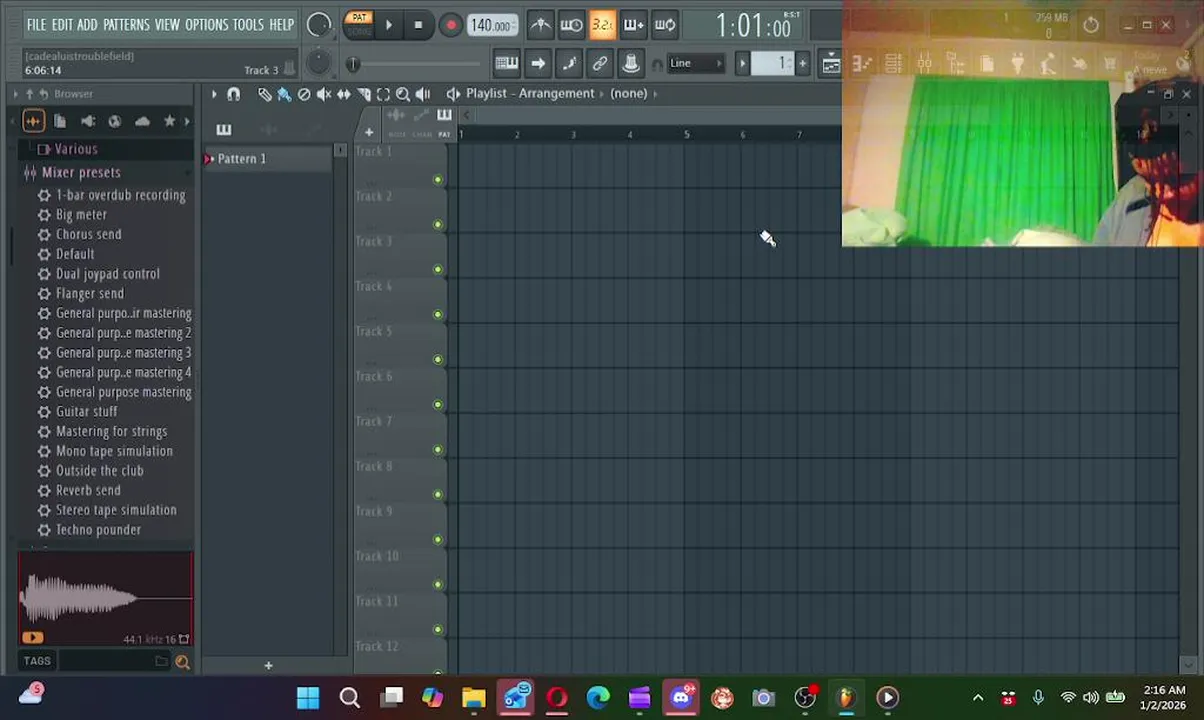Image resolution: width=1204 pixels, height=720 pixels.
Task: Arm recording with the Record button
Action: coord(450,25)
